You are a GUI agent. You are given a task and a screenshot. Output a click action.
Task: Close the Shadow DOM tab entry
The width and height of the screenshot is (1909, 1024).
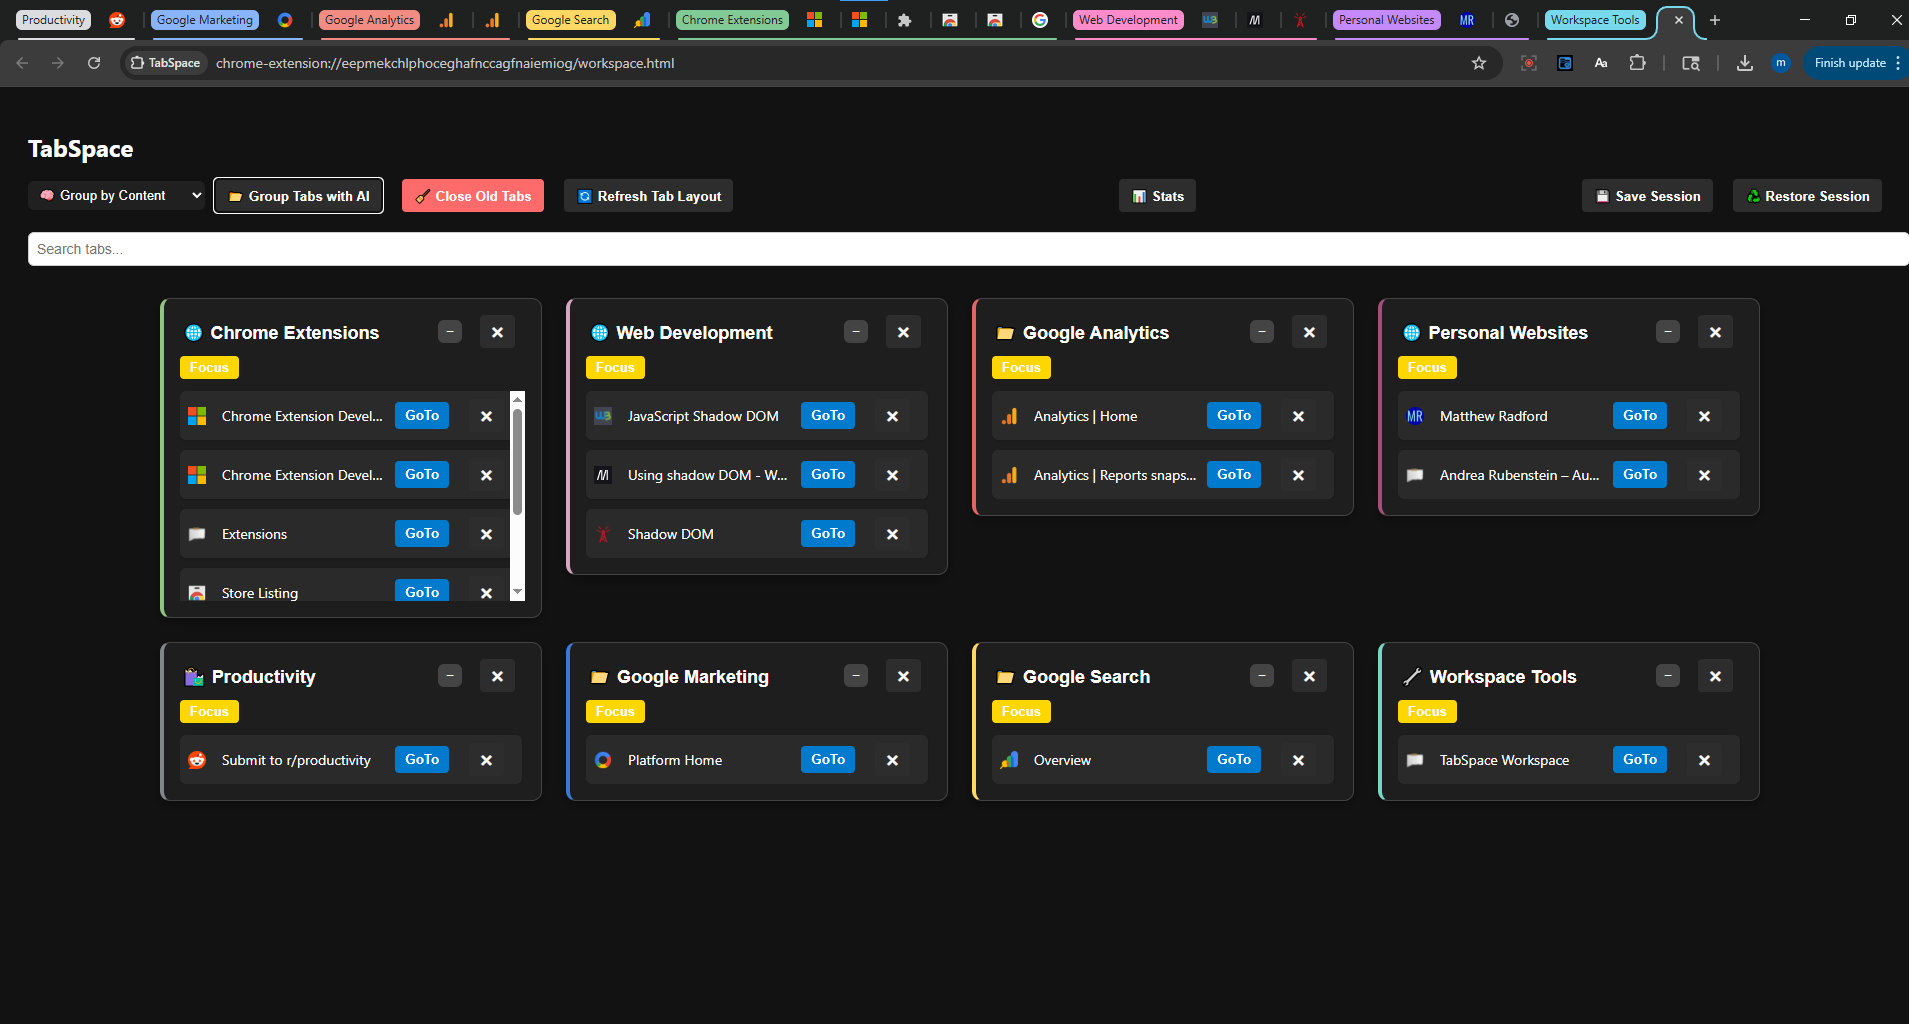[892, 534]
